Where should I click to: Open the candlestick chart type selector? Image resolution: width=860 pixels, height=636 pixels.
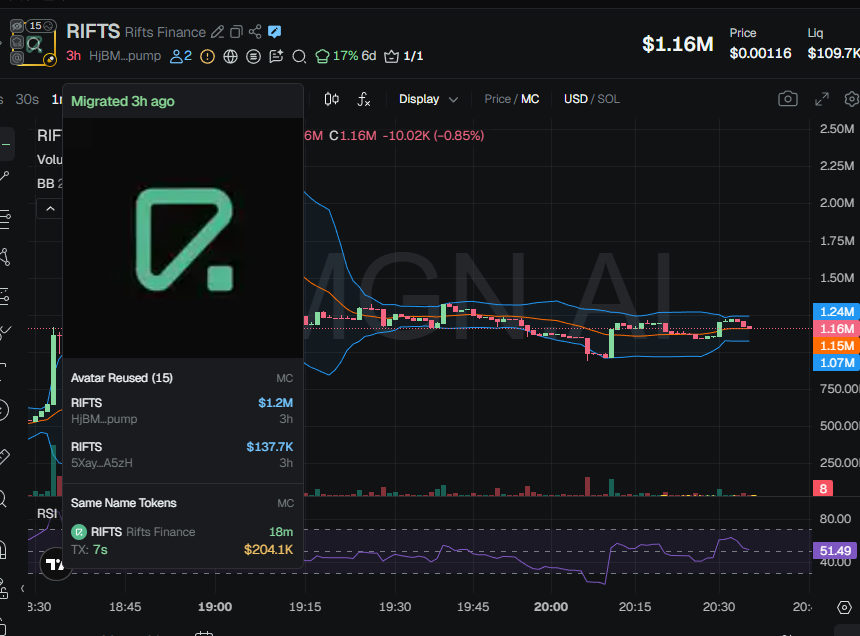coord(331,99)
